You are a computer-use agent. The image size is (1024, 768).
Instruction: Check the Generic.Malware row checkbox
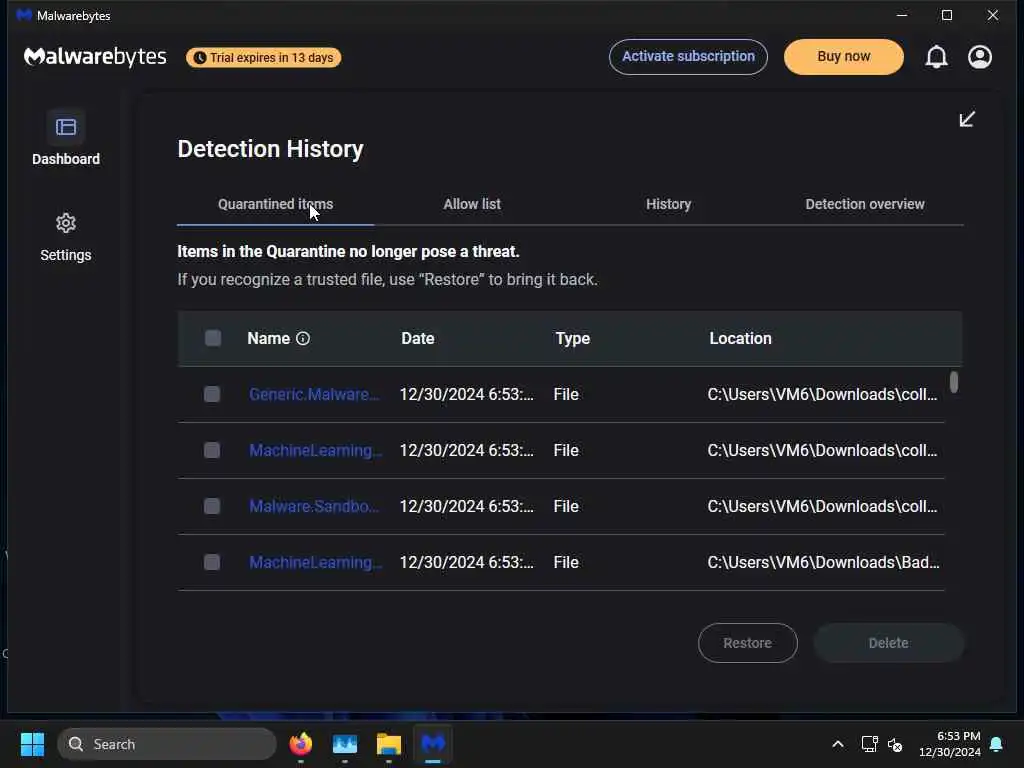click(x=212, y=394)
